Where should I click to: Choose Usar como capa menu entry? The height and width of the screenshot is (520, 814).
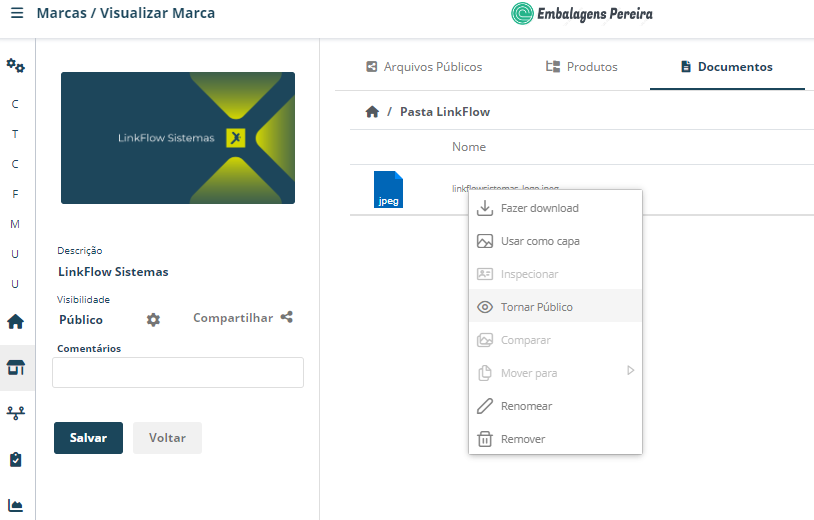point(555,241)
